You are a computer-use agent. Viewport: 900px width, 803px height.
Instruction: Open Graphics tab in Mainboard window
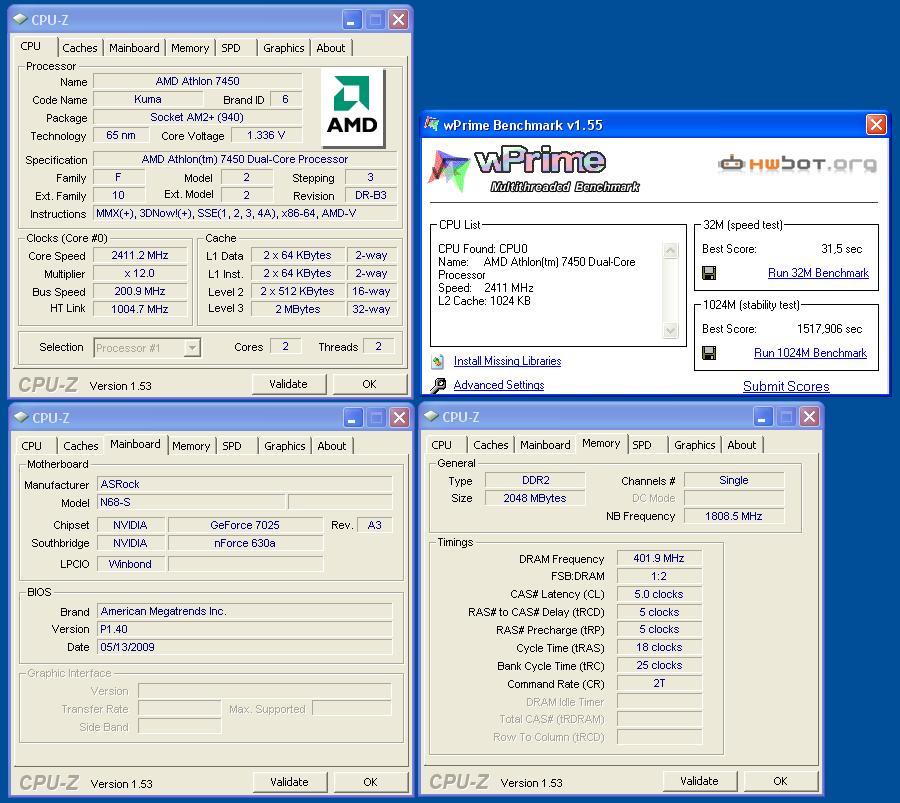point(285,446)
